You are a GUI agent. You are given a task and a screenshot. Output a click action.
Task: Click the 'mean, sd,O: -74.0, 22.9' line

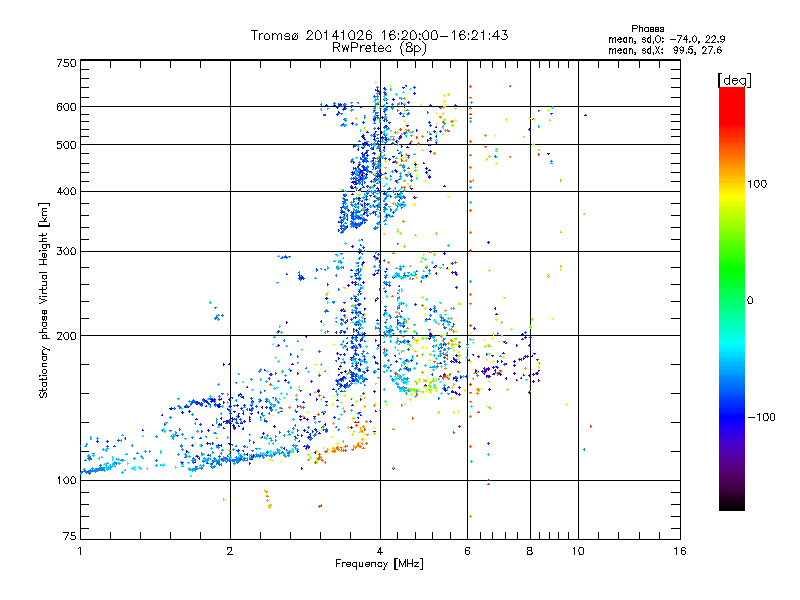point(666,39)
